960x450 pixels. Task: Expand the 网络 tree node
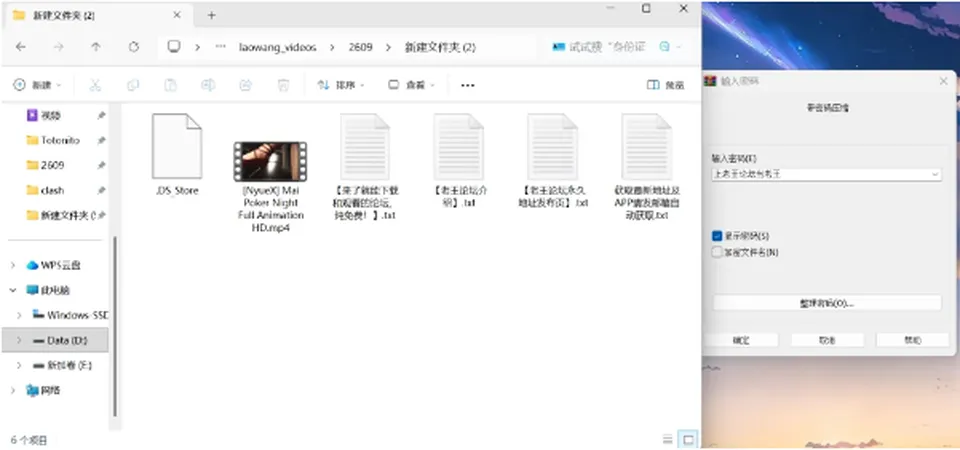pos(13,390)
